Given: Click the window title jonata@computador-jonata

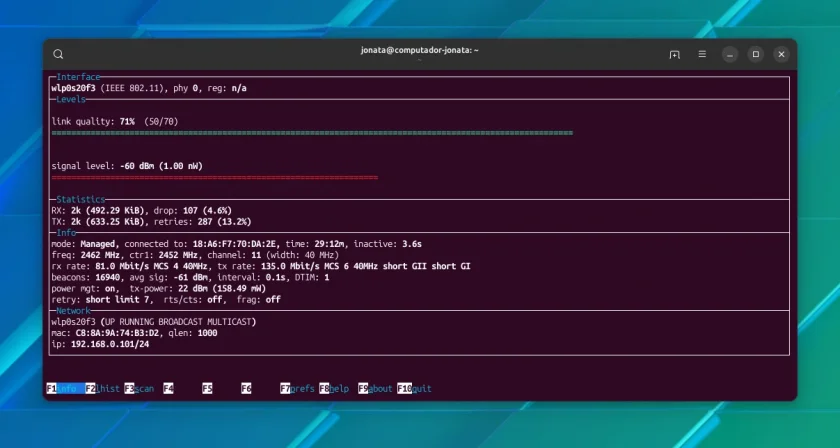Looking at the screenshot, I should (419, 50).
